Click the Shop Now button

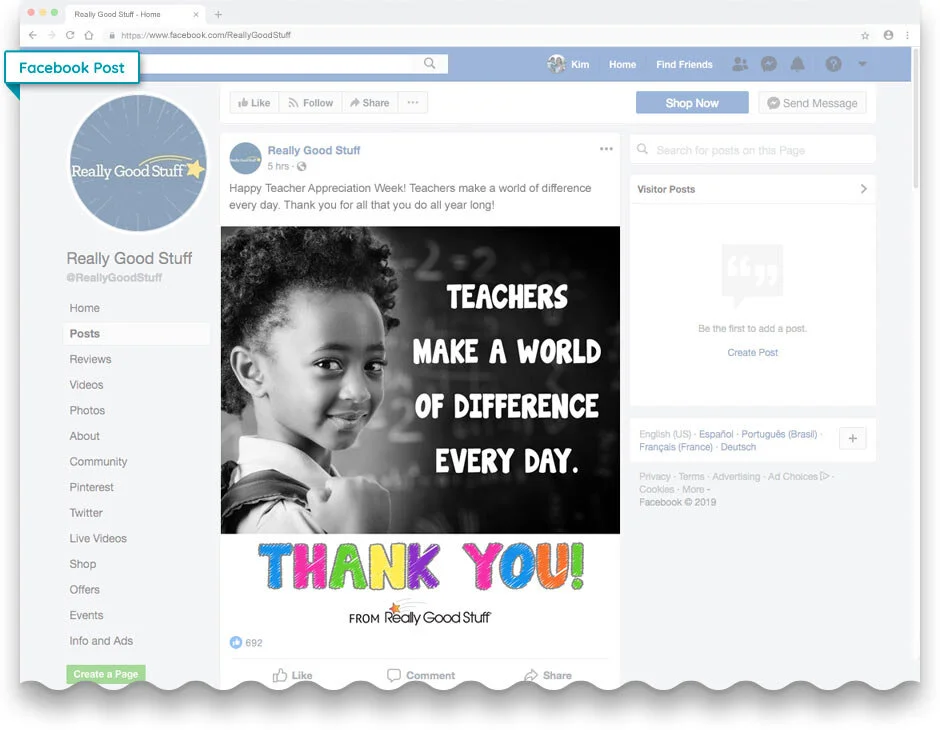tap(692, 102)
